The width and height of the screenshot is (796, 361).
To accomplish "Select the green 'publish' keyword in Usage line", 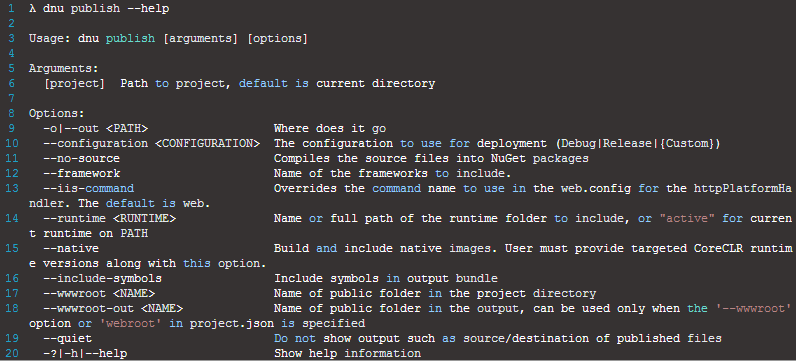I will pyautogui.click(x=130, y=39).
